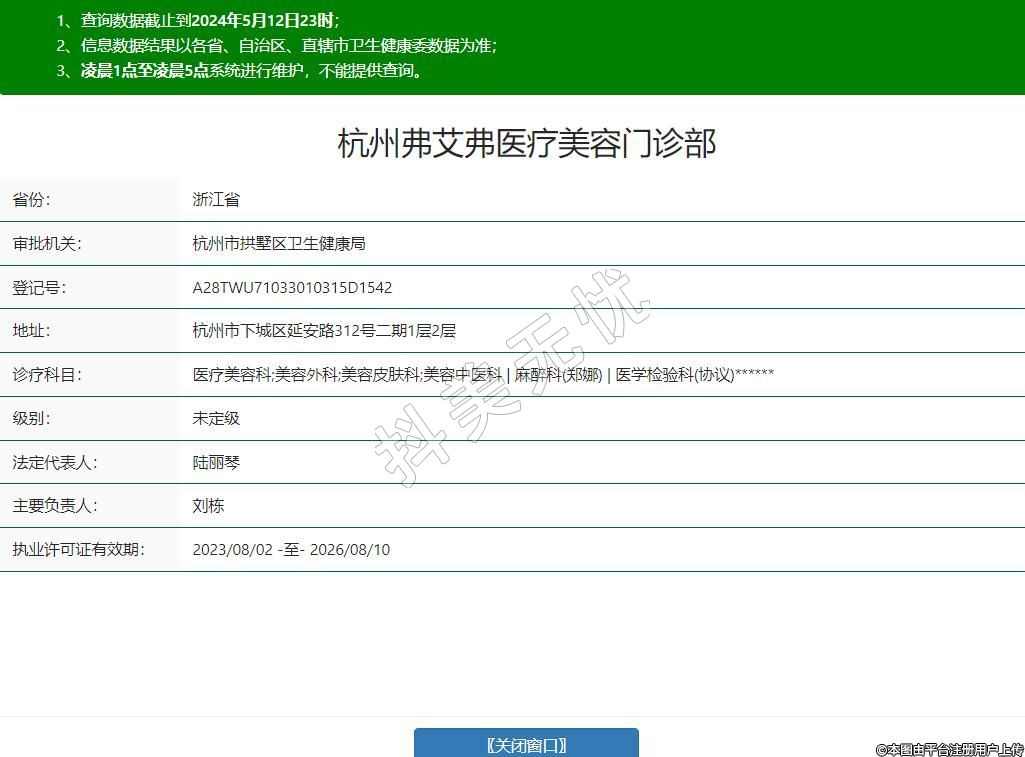Viewport: 1025px width, 757px height.
Task: Click the footer note 本图由平台注册用户上传
Action: pyautogui.click(x=950, y=749)
